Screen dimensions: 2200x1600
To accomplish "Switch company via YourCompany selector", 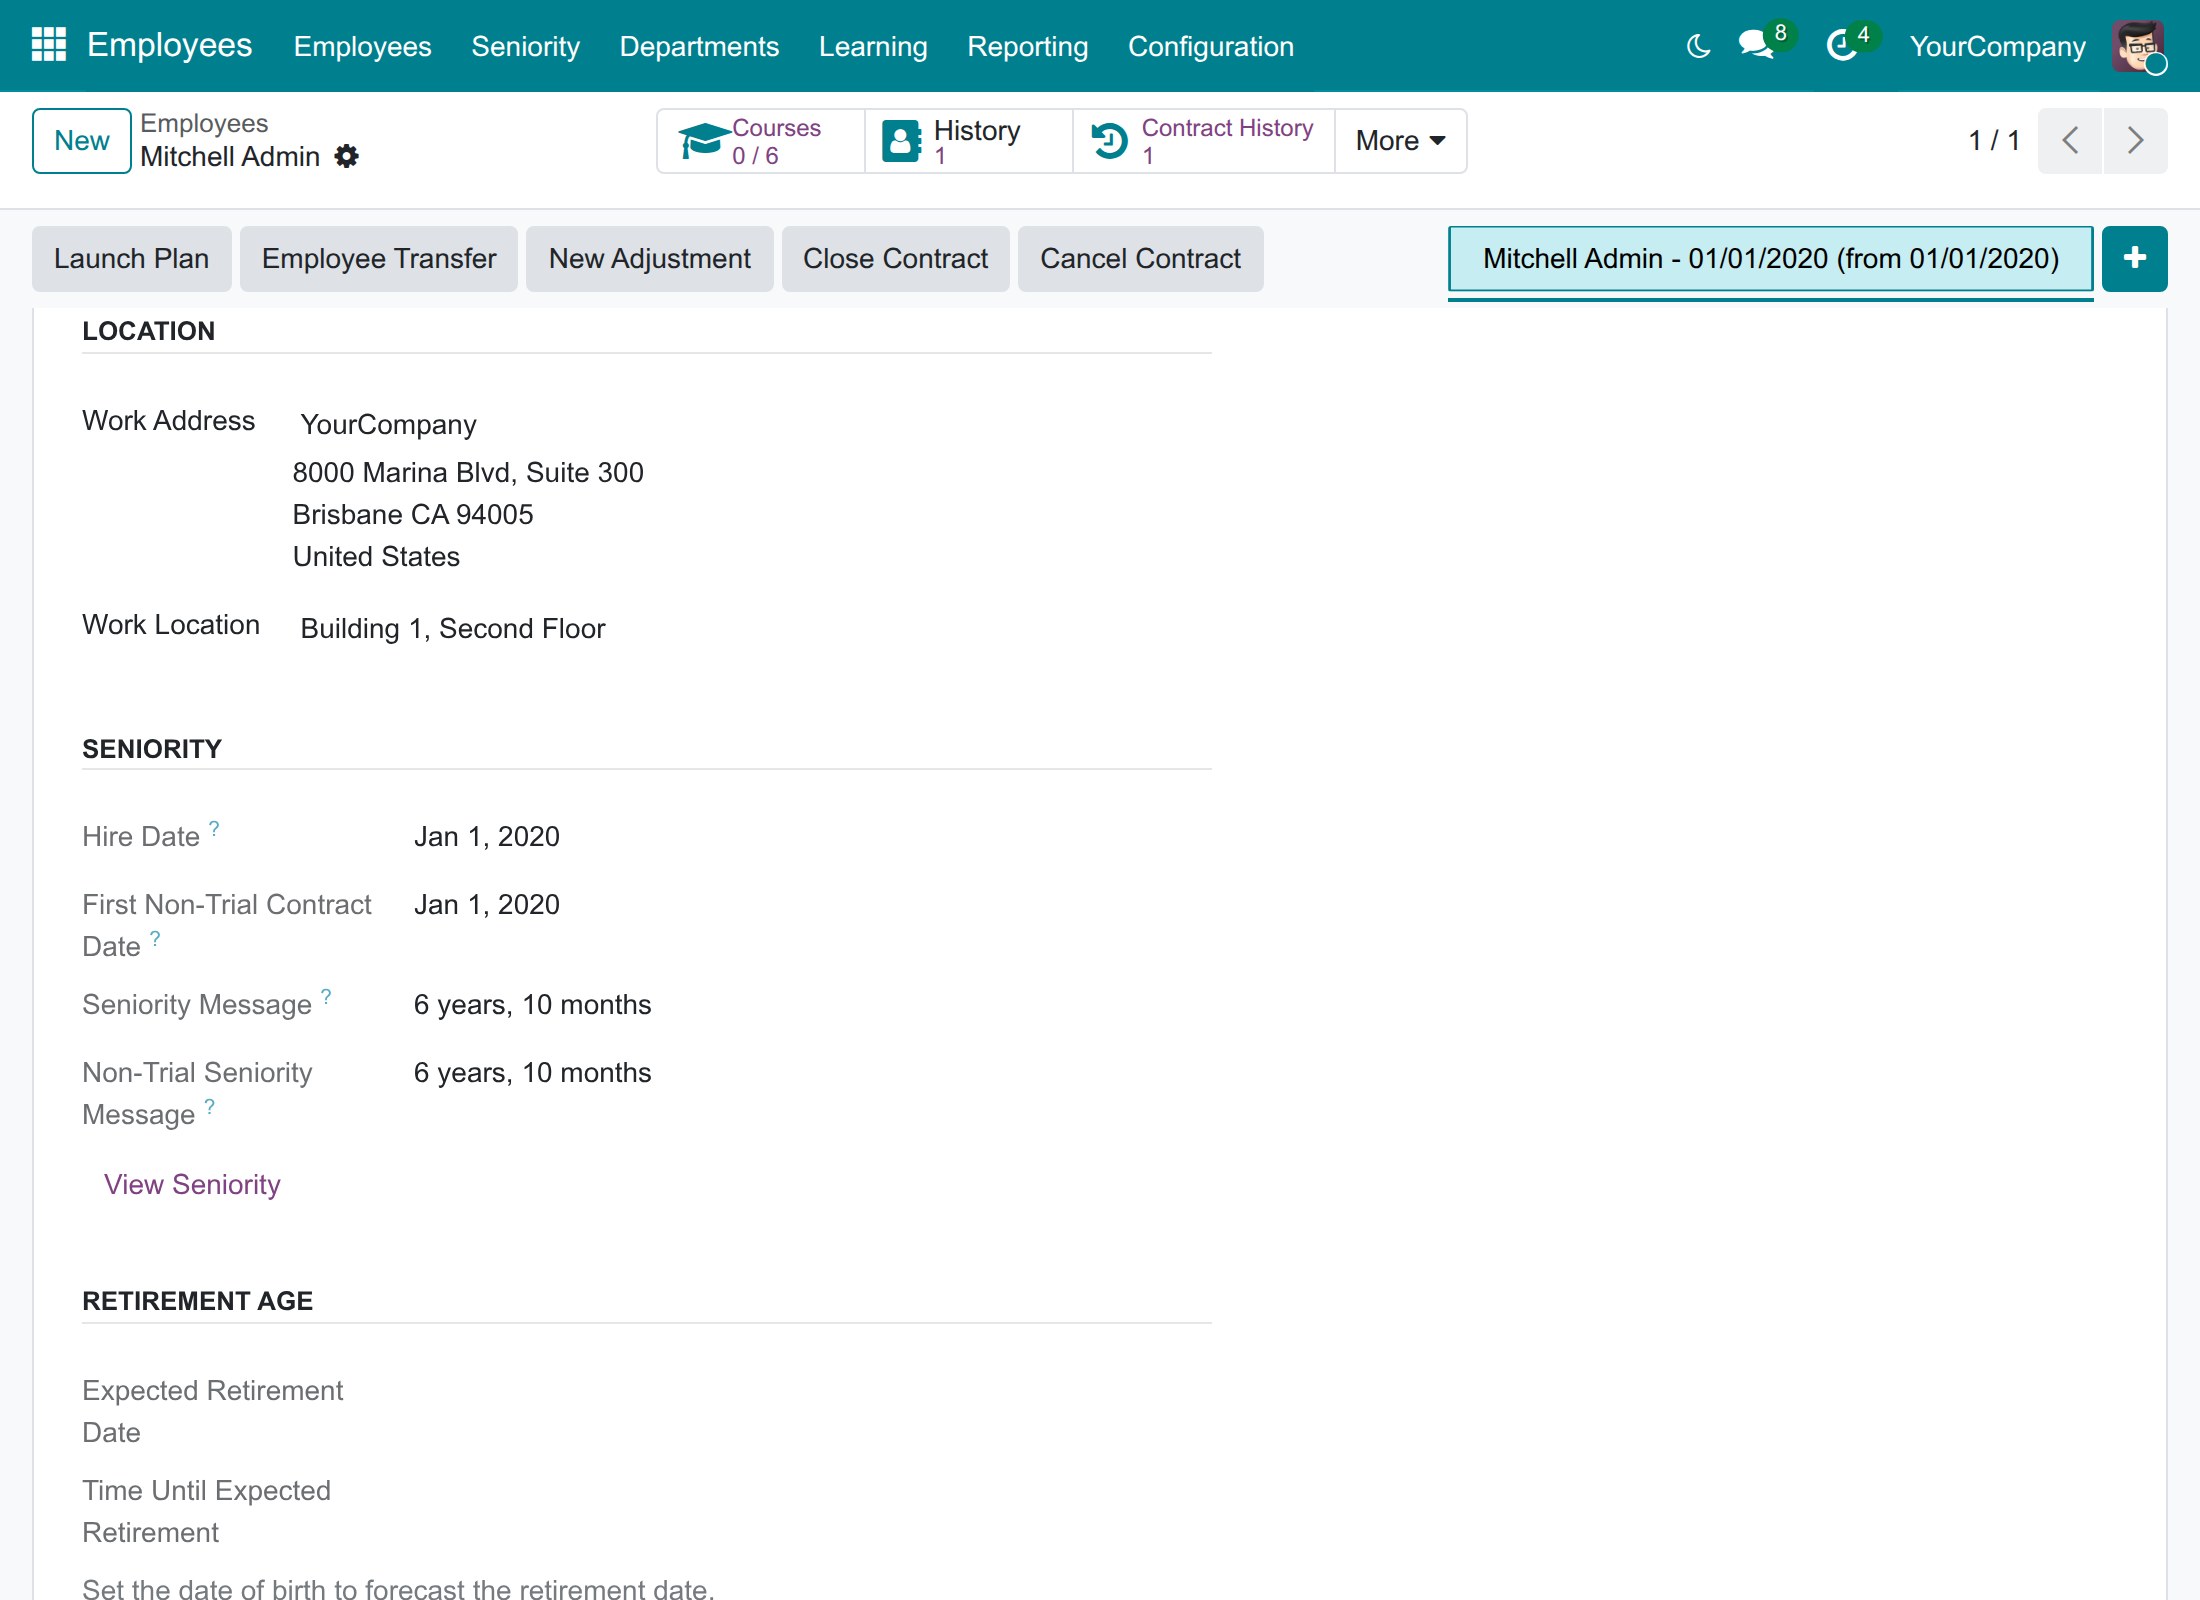I will click(1997, 46).
